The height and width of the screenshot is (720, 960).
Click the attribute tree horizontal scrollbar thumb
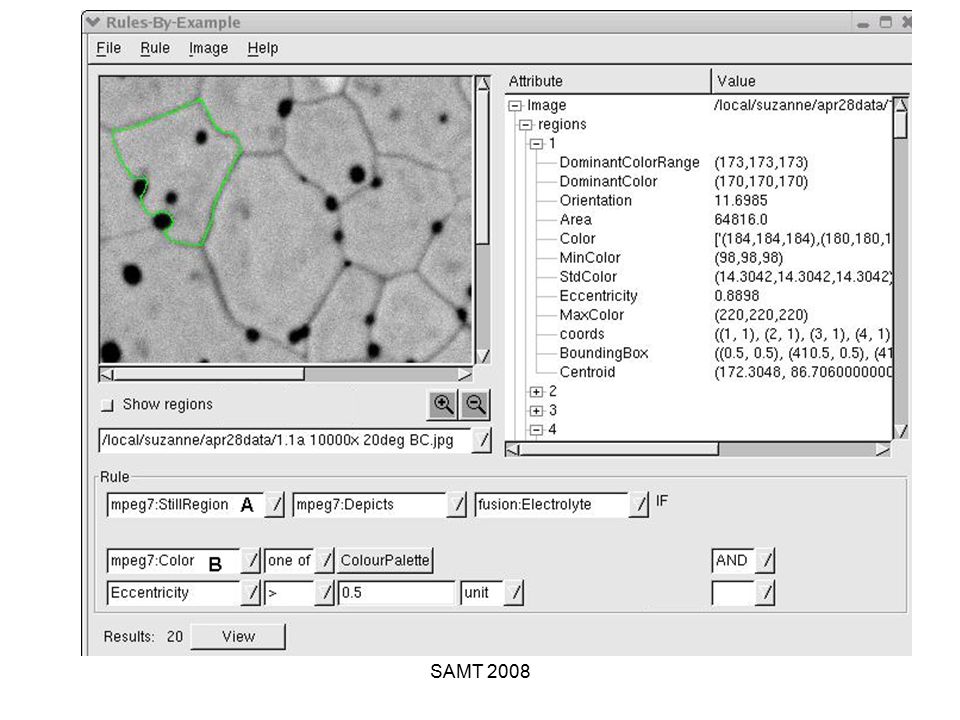pyautogui.click(x=619, y=450)
